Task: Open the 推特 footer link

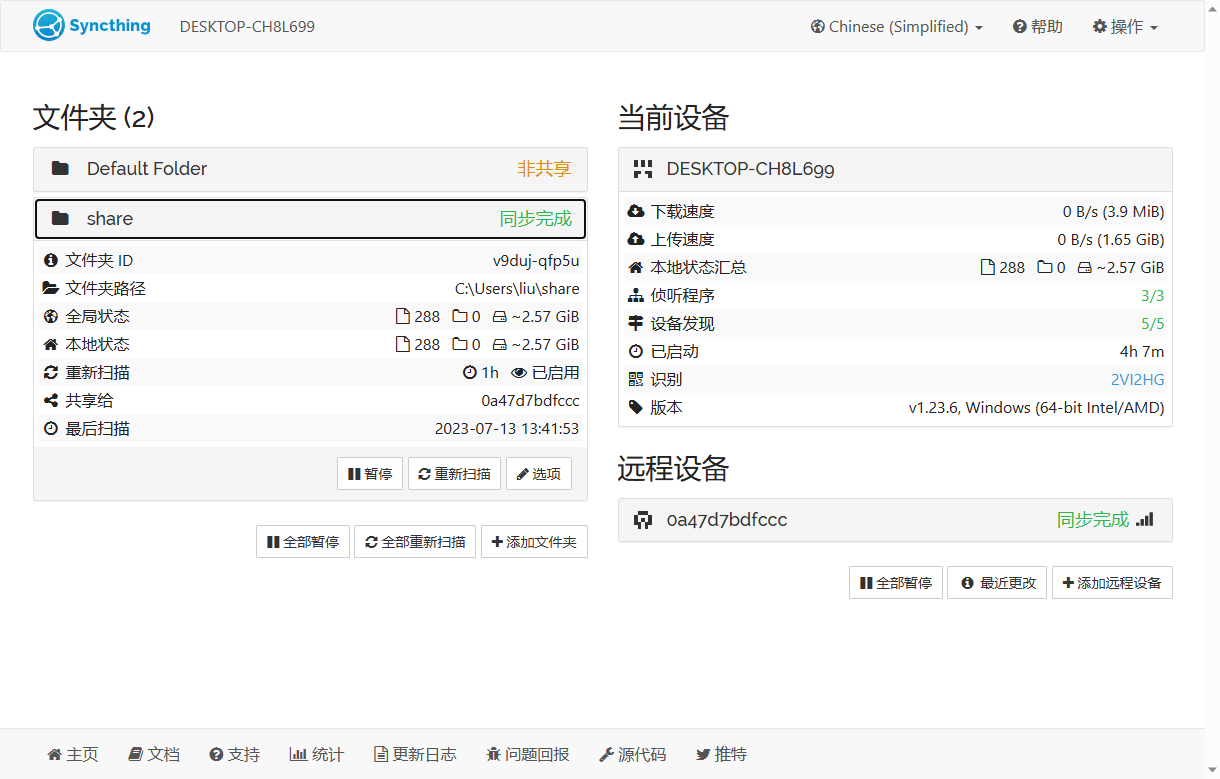Action: tap(721, 755)
